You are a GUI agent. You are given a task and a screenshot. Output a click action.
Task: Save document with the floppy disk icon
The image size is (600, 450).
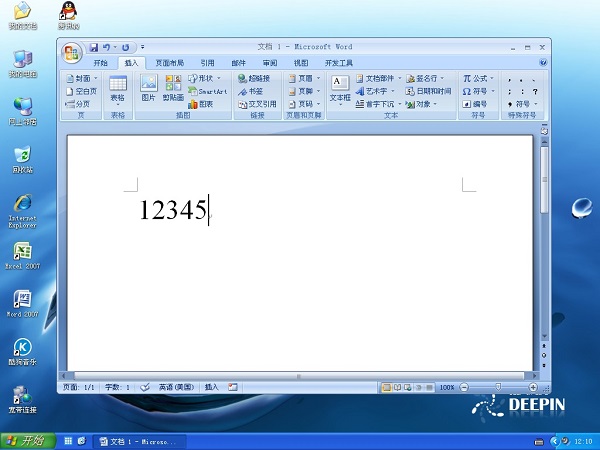94,47
